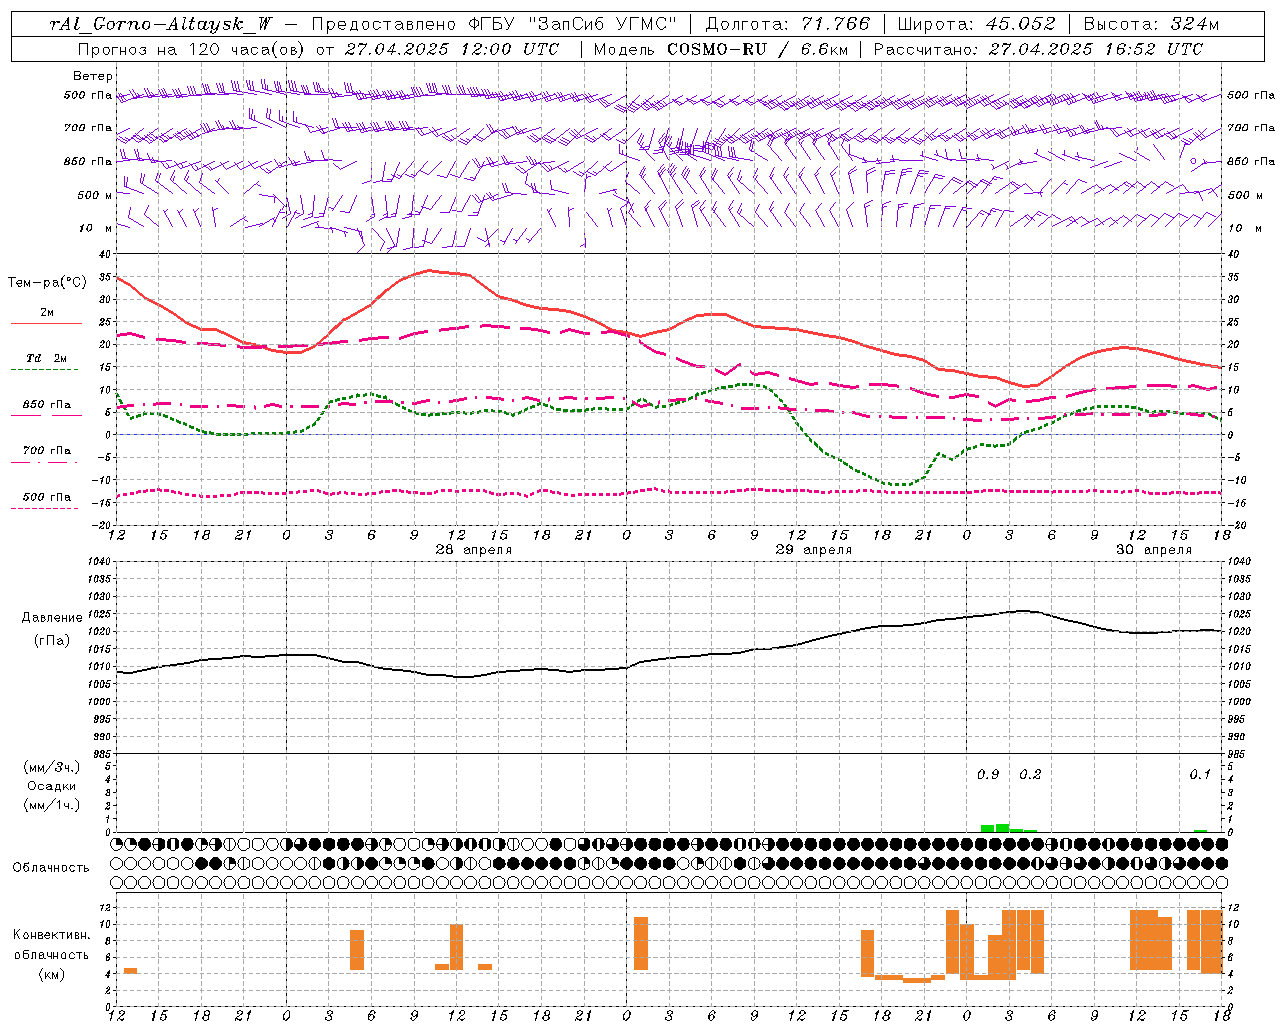Select the 700 гПа temperature legend entry
The width and height of the screenshot is (1280, 1024).
coord(47,450)
